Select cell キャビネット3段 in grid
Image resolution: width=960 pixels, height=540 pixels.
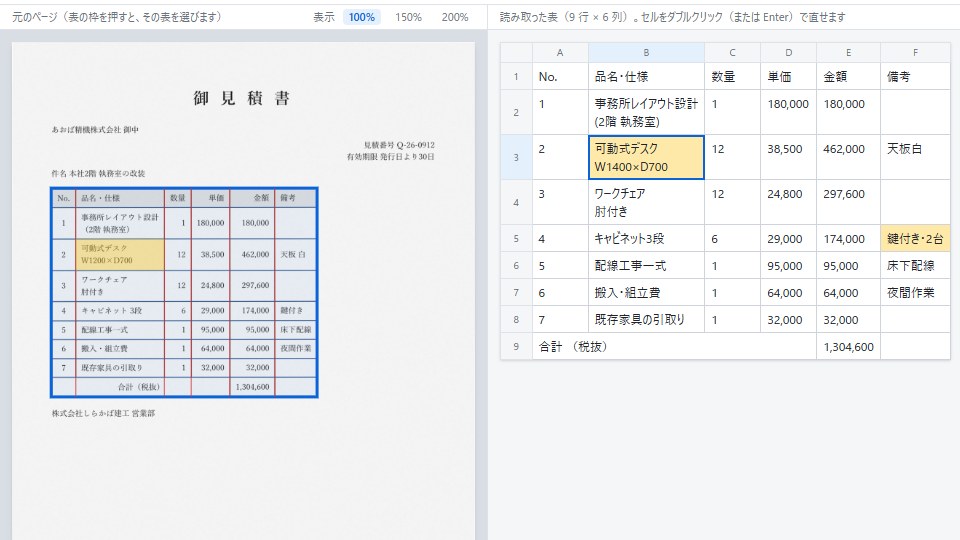pos(647,238)
